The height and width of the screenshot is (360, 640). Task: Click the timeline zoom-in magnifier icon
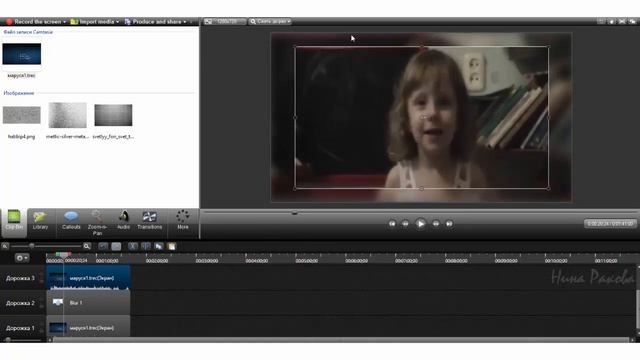(x=87, y=246)
